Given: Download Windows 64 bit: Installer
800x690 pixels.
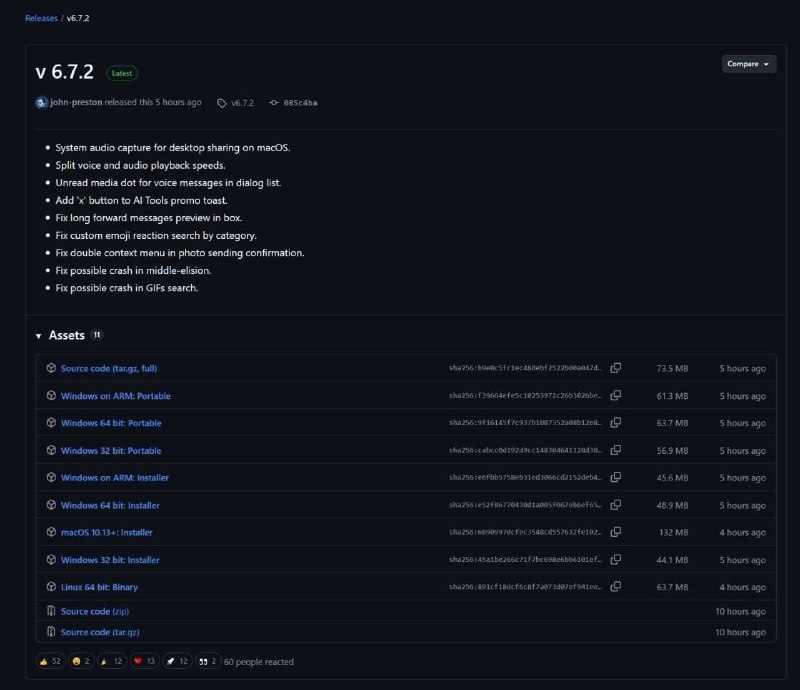Looking at the screenshot, I should pos(110,505).
